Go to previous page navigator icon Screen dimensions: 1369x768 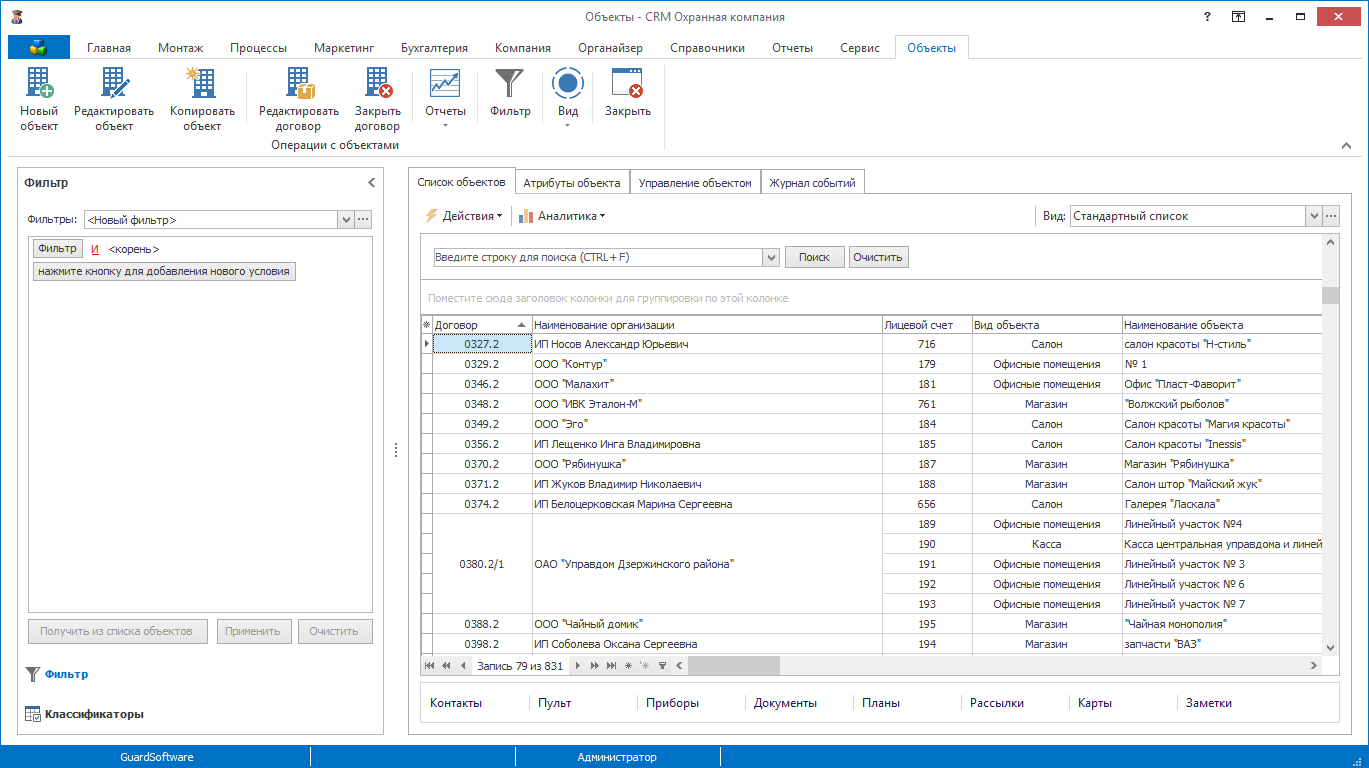(x=446, y=665)
